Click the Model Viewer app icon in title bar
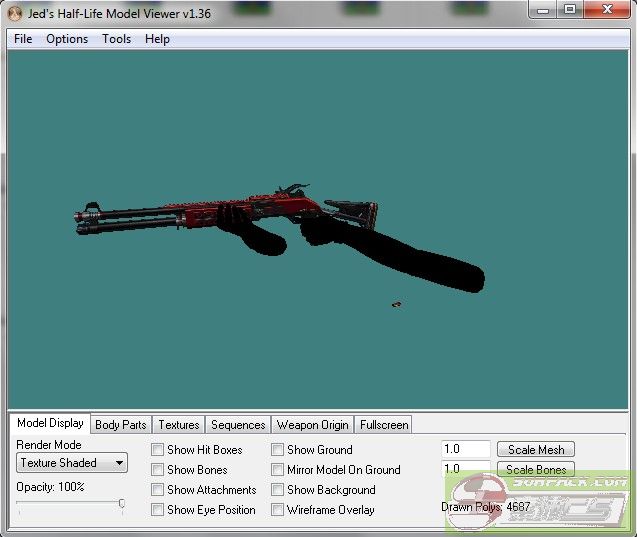637x537 pixels. [14, 13]
